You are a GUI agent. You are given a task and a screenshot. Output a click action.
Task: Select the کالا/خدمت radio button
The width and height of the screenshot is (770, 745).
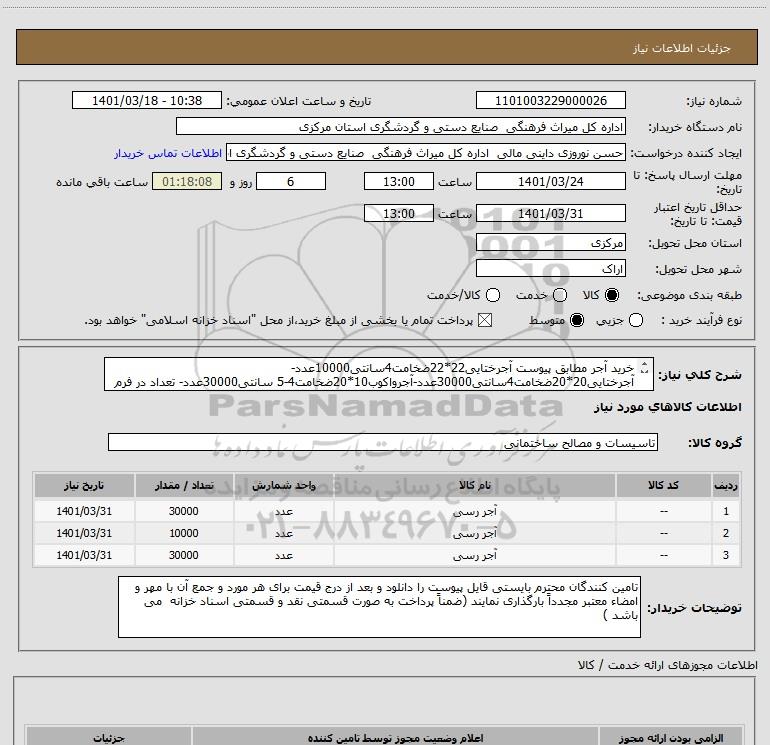tap(493, 295)
